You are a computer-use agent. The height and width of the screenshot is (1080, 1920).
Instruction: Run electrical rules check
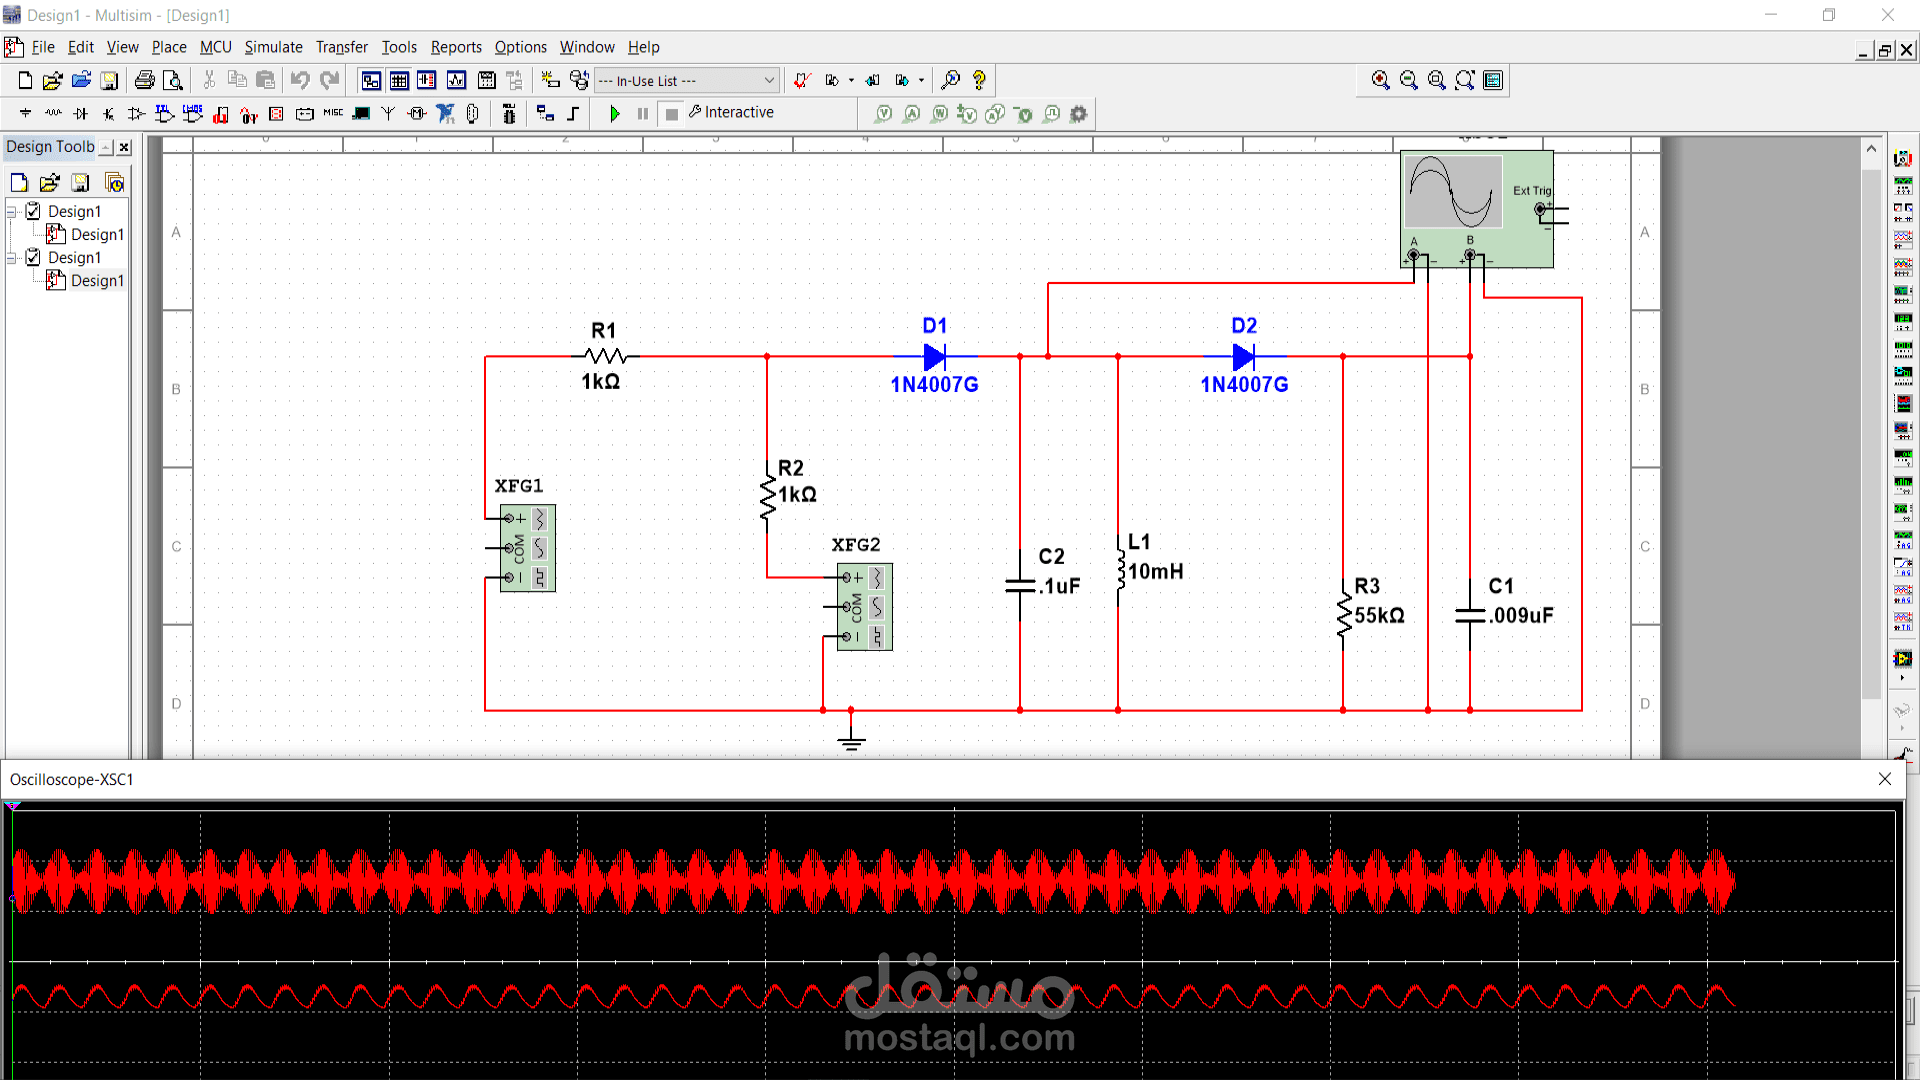pyautogui.click(x=801, y=80)
